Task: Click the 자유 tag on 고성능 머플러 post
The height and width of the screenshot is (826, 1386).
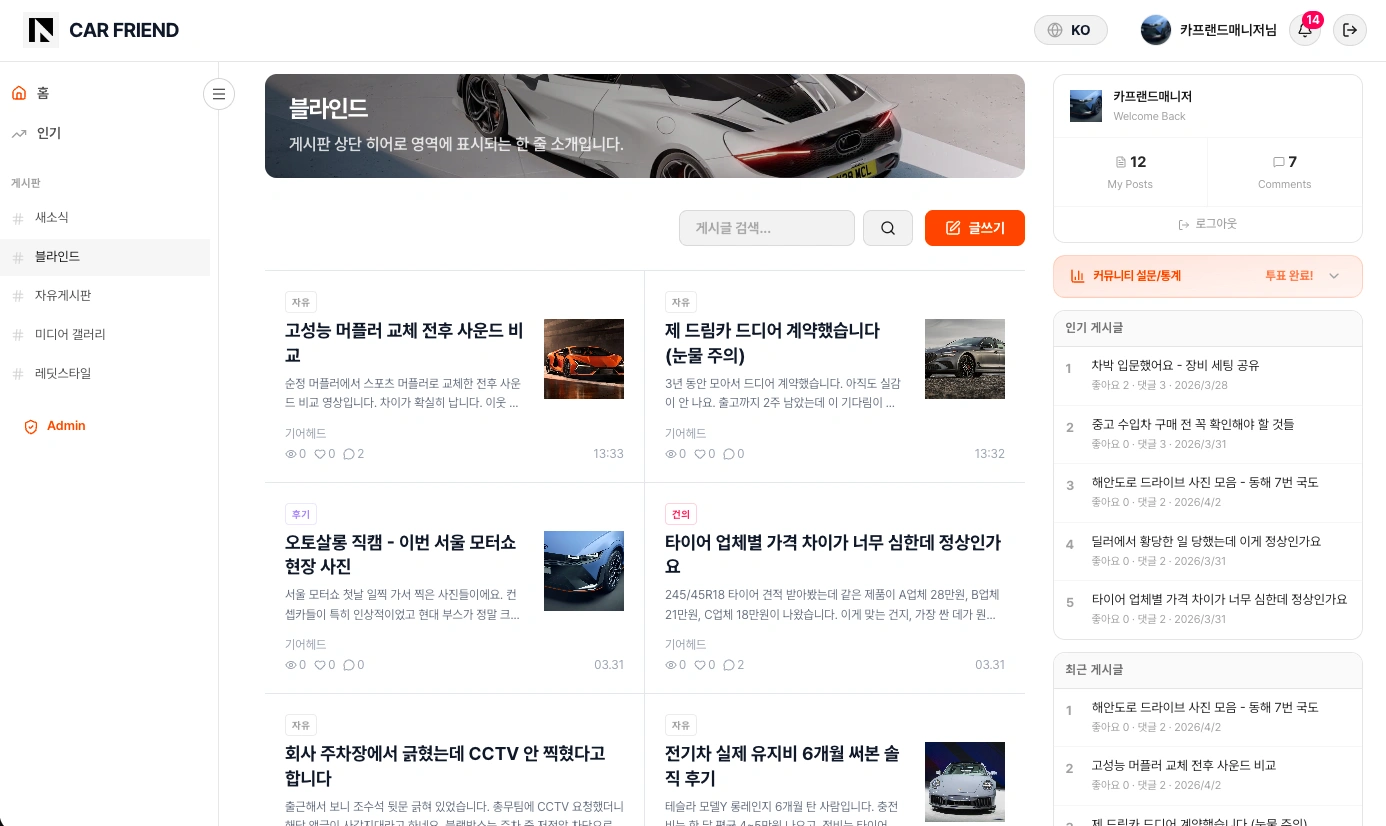Action: 300,302
